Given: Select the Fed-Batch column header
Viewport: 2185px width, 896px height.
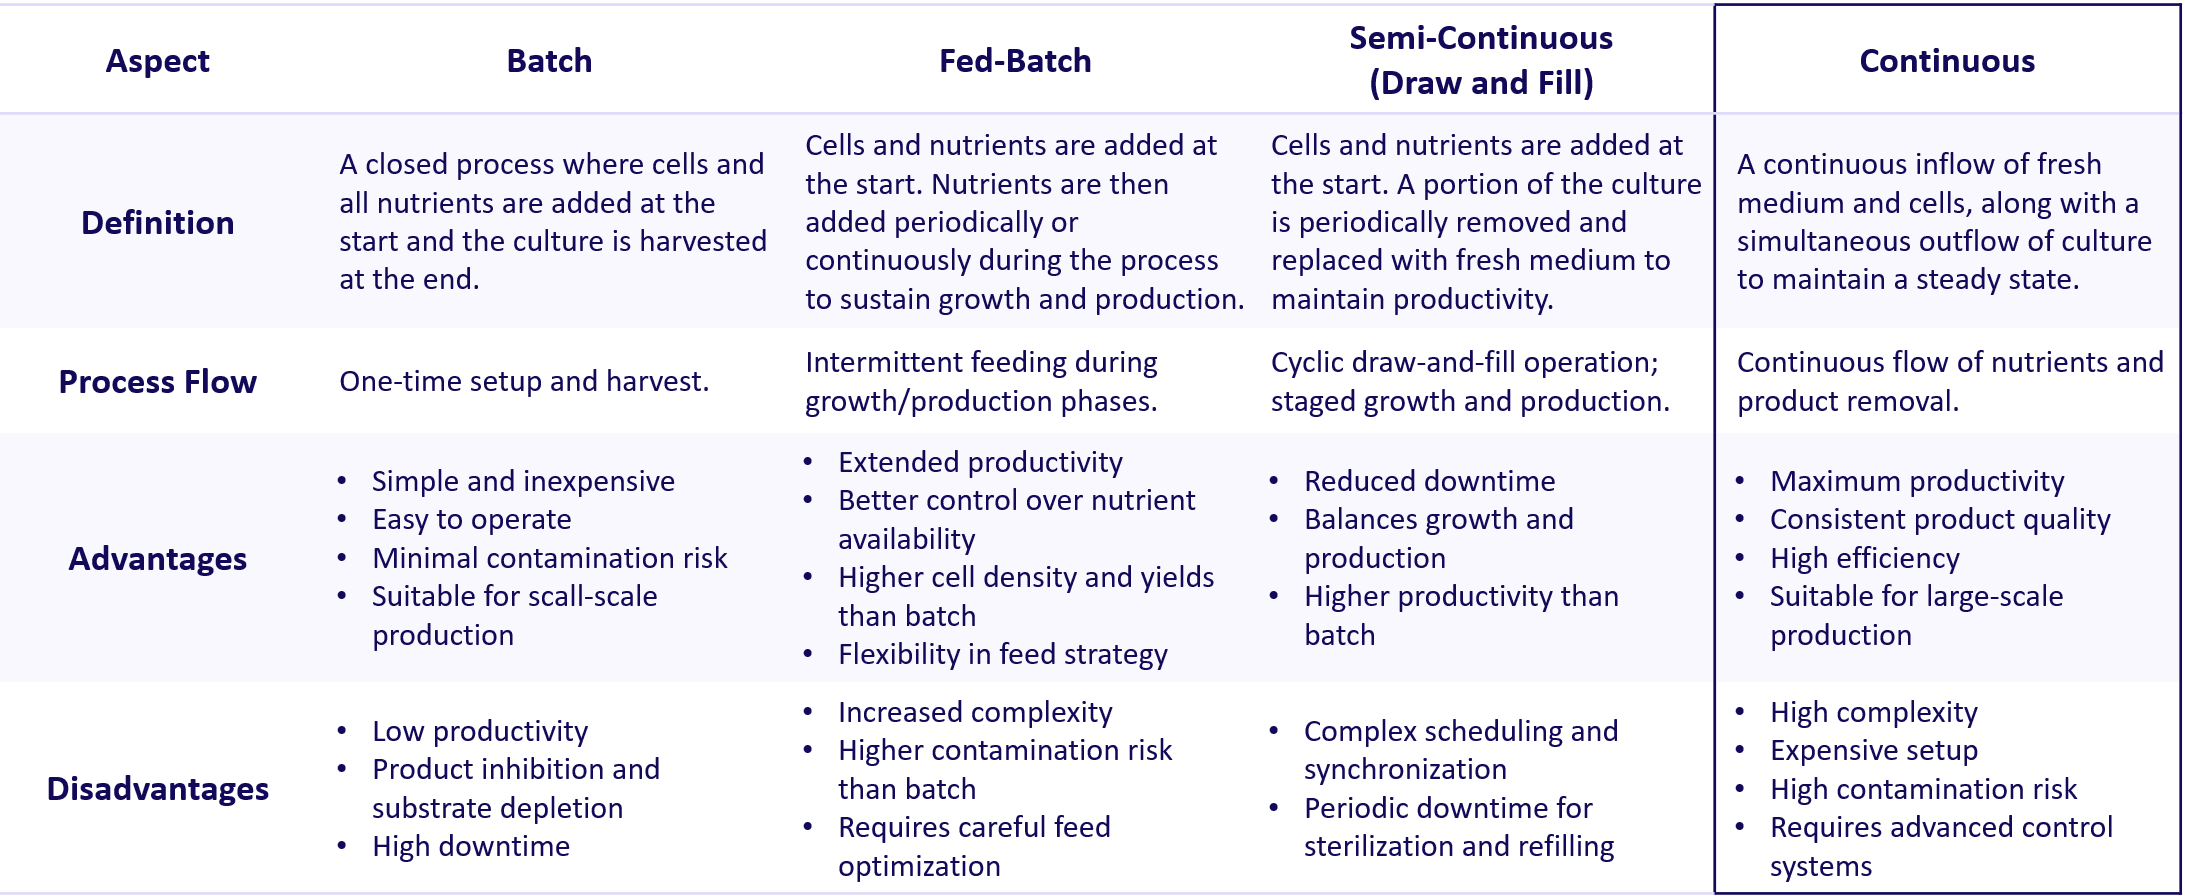Looking at the screenshot, I should 1014,61.
